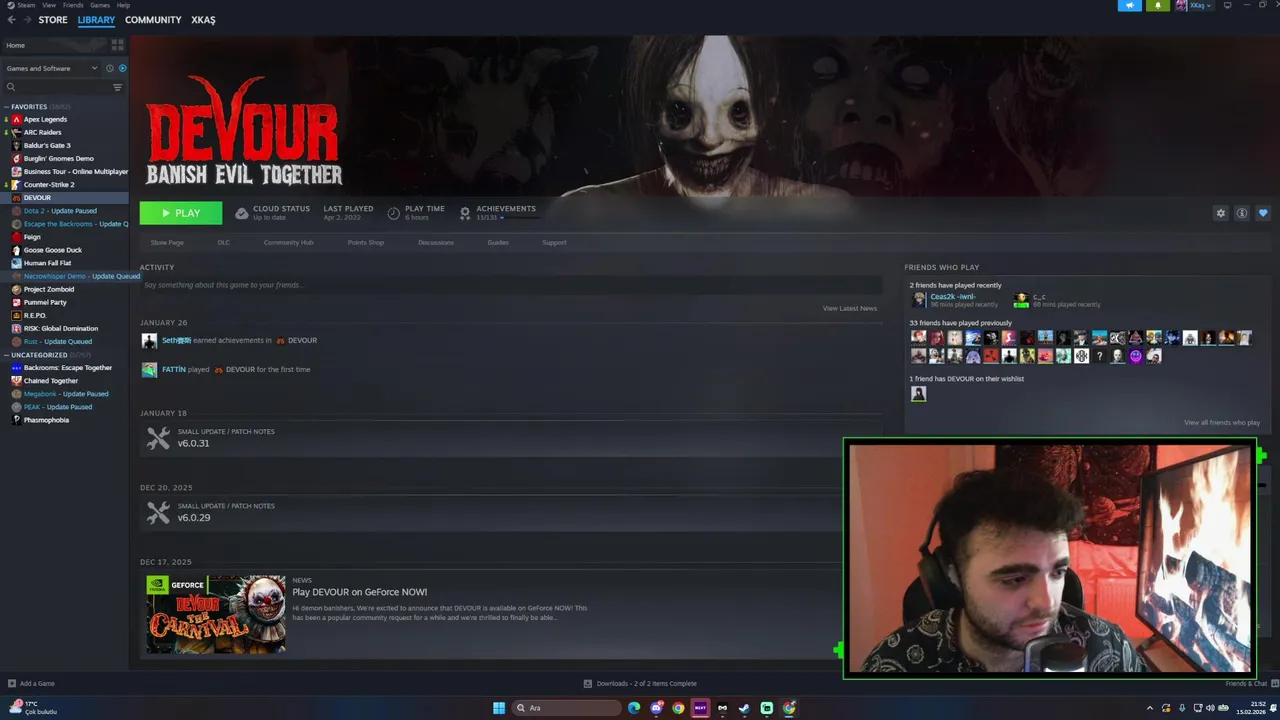Open Play DEVOUR on GeForce NOW article
Screen dimensions: 1280x720
[360, 592]
